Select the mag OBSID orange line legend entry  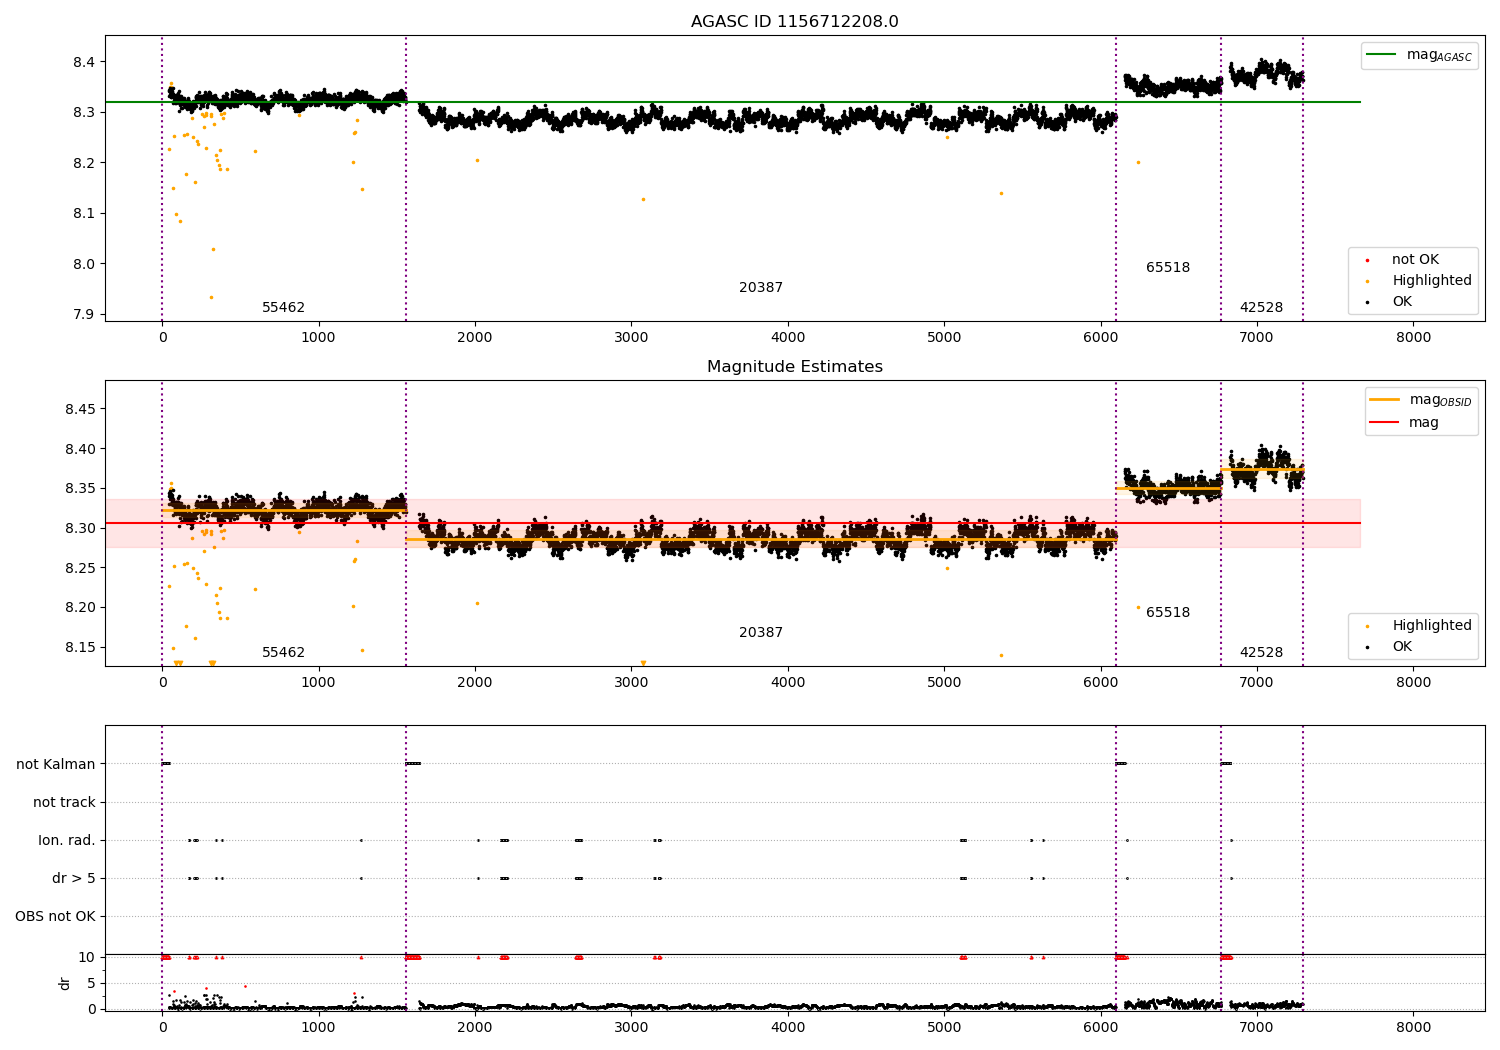(1420, 400)
